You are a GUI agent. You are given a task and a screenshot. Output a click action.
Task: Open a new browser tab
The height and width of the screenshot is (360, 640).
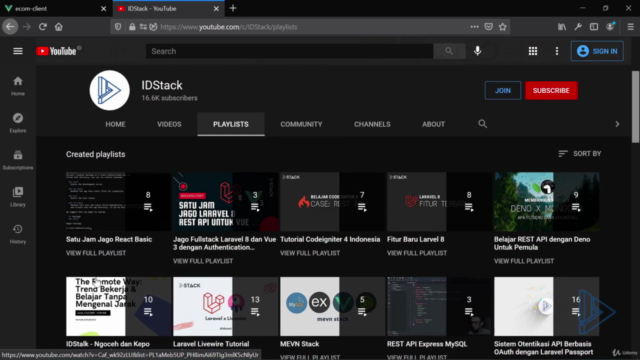point(233,8)
